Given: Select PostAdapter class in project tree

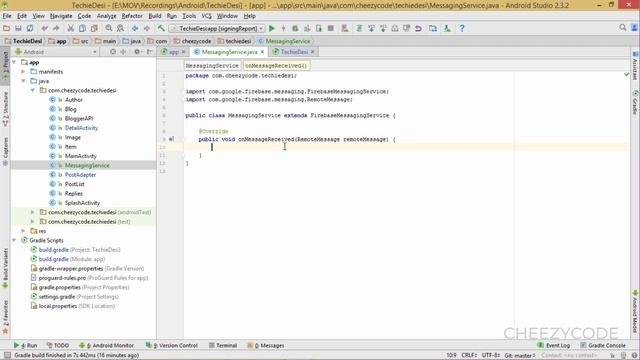Looking at the screenshot, I should tap(80, 175).
